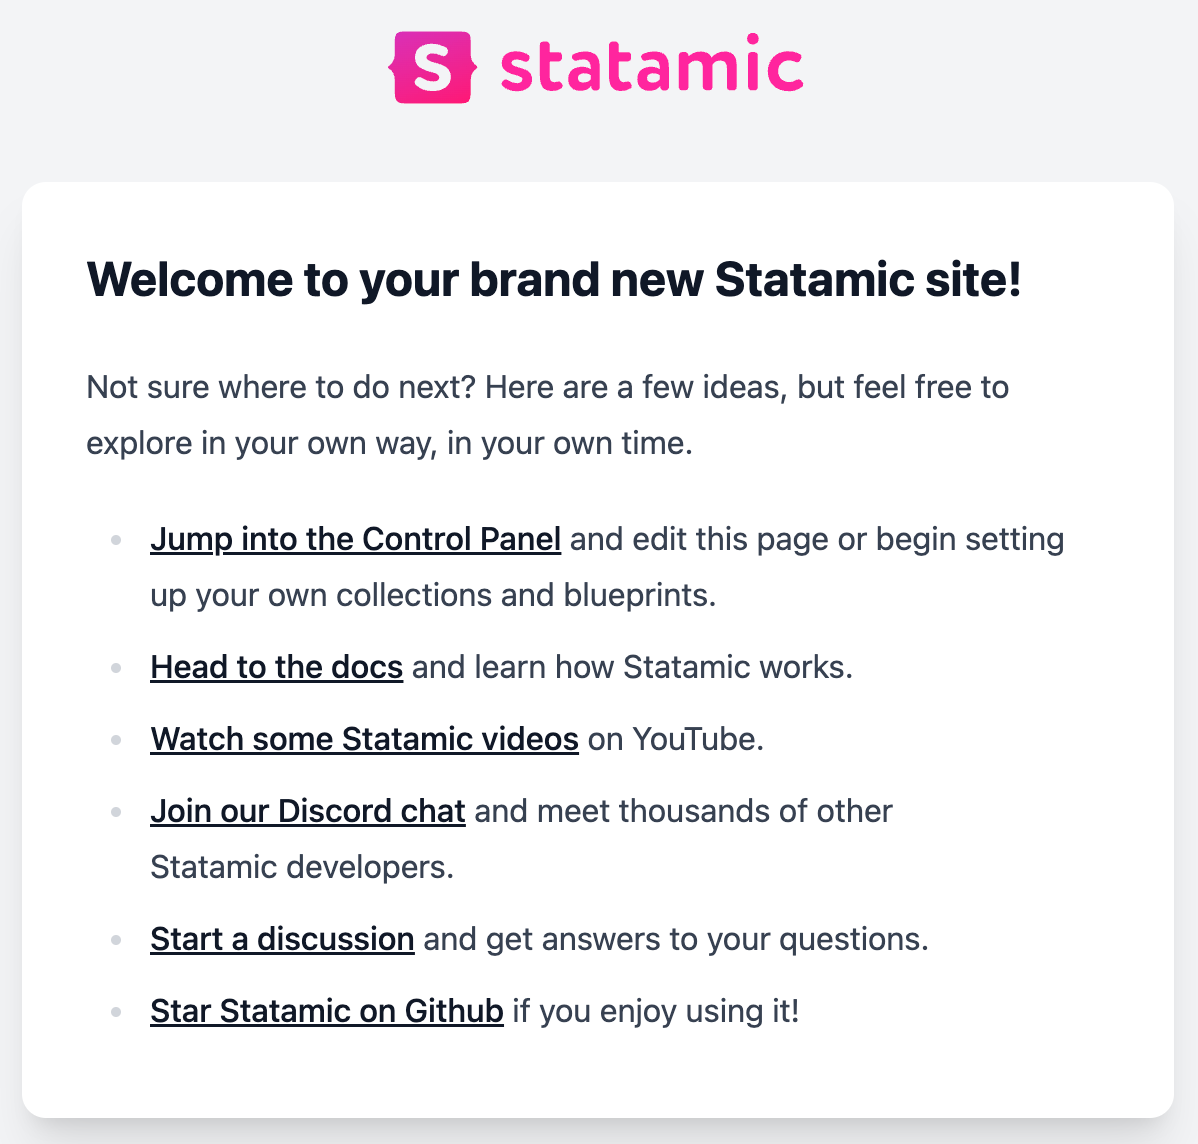This screenshot has width=1198, height=1144.
Task: Click the text 'and learn how Statamic works.'
Action: pos(632,667)
